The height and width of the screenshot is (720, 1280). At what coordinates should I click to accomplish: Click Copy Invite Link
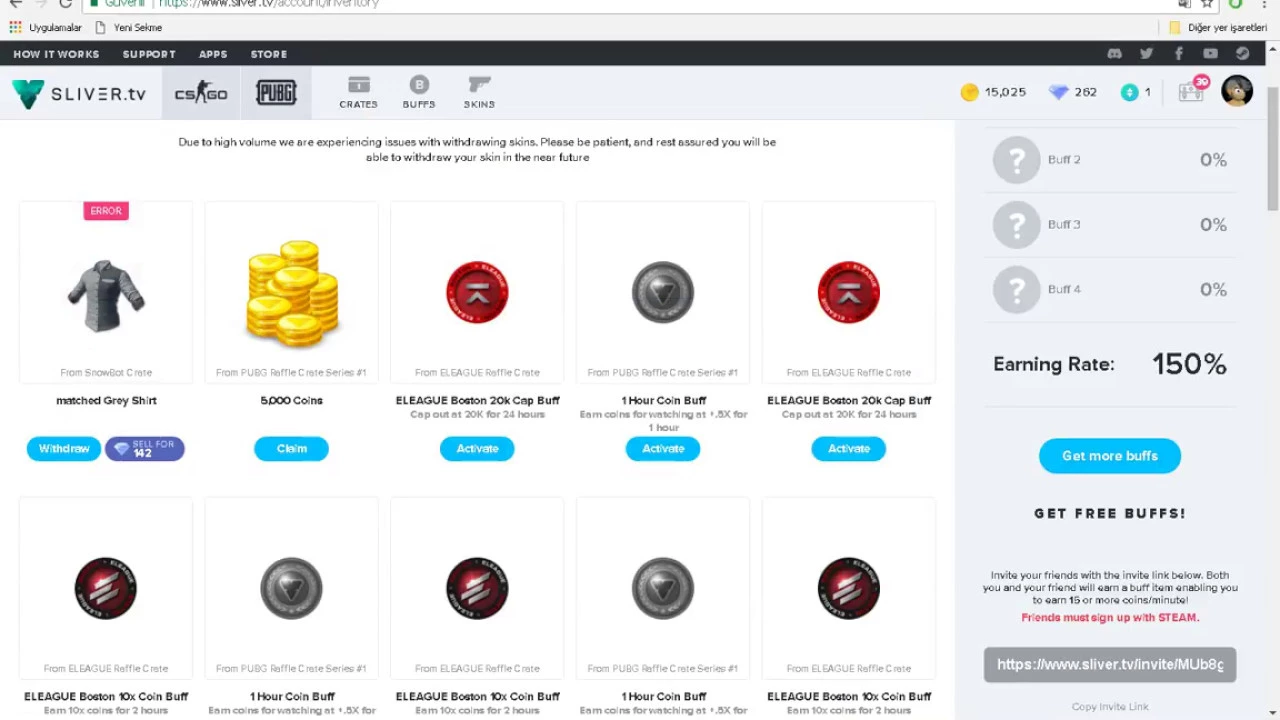[x=1110, y=707]
